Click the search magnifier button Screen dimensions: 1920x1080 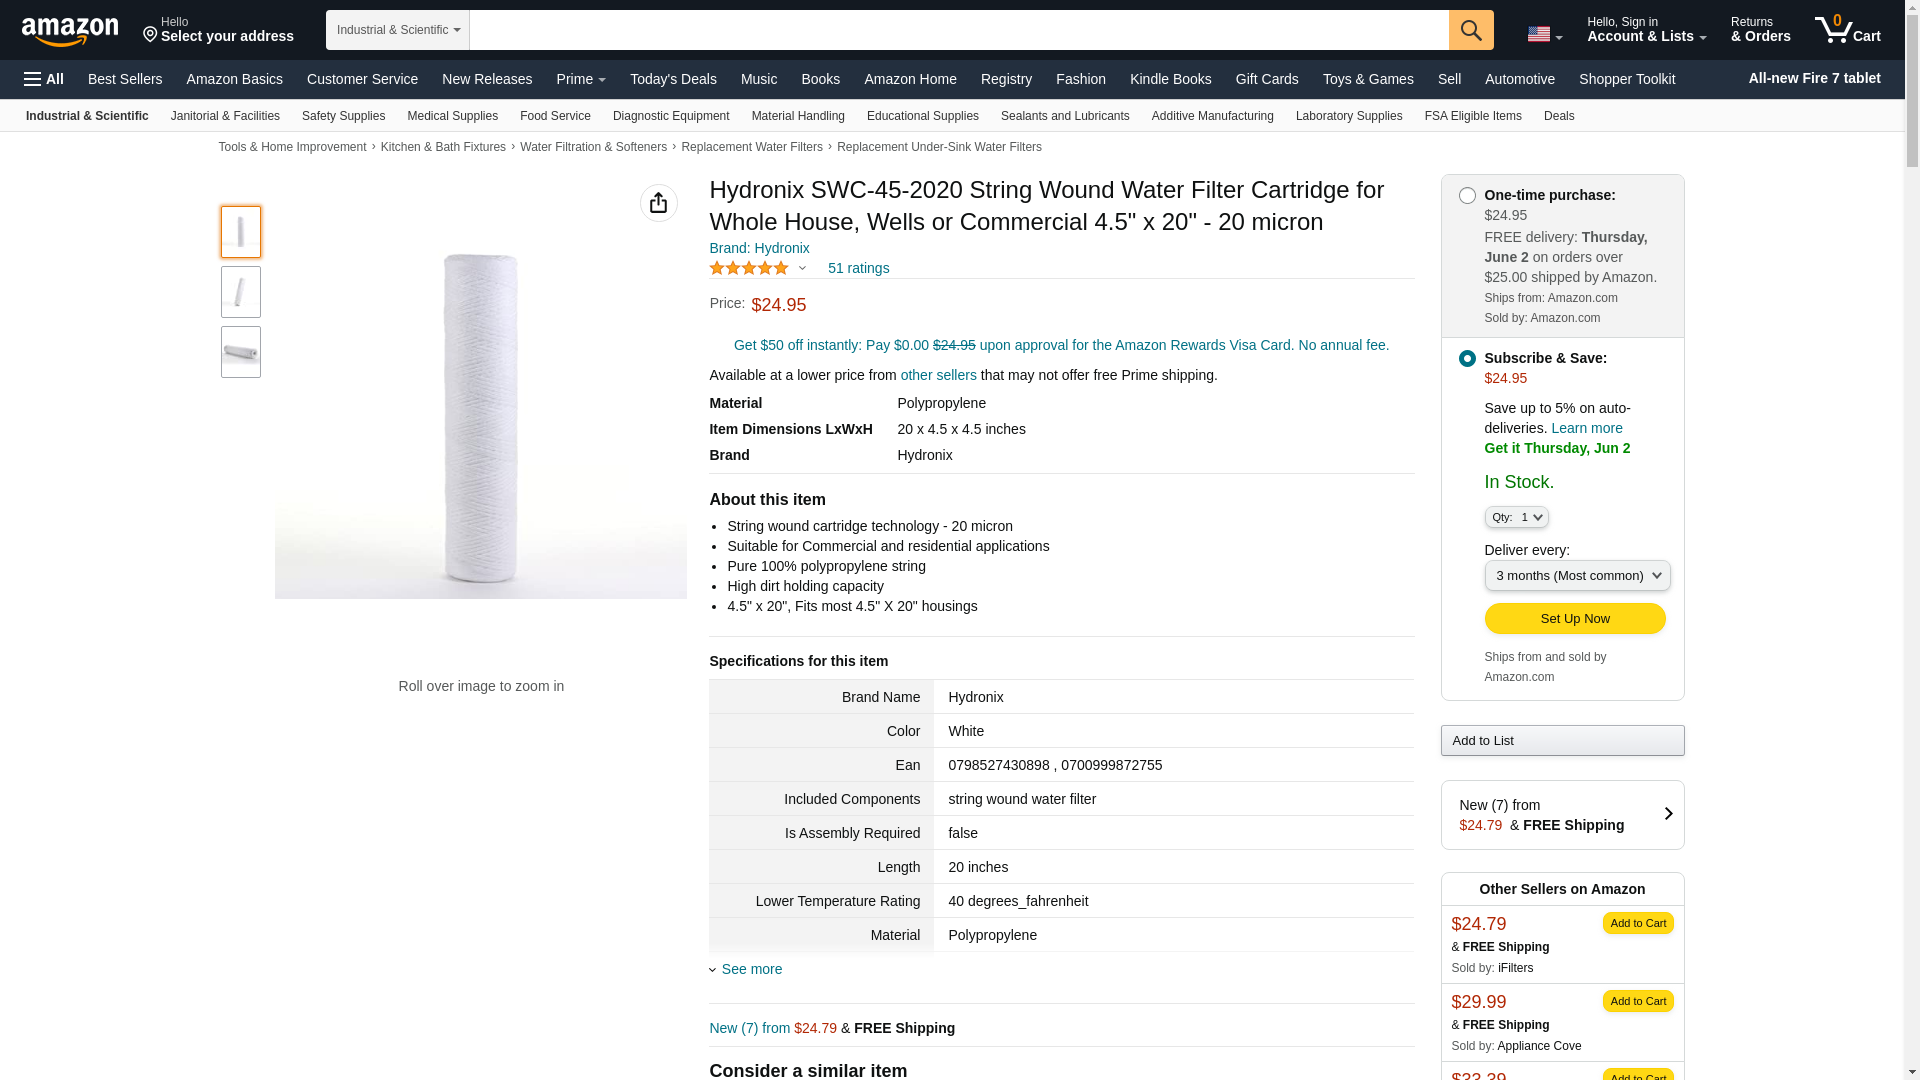pos(1470,30)
